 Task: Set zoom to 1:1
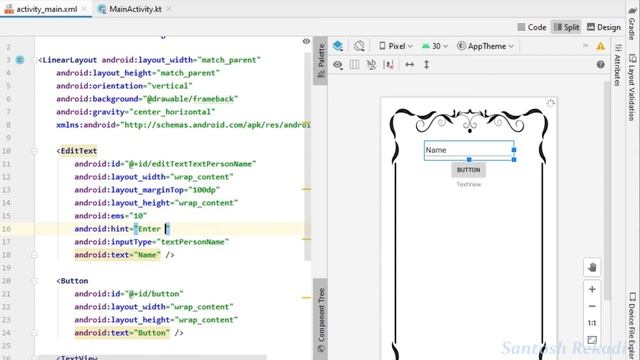pos(592,323)
